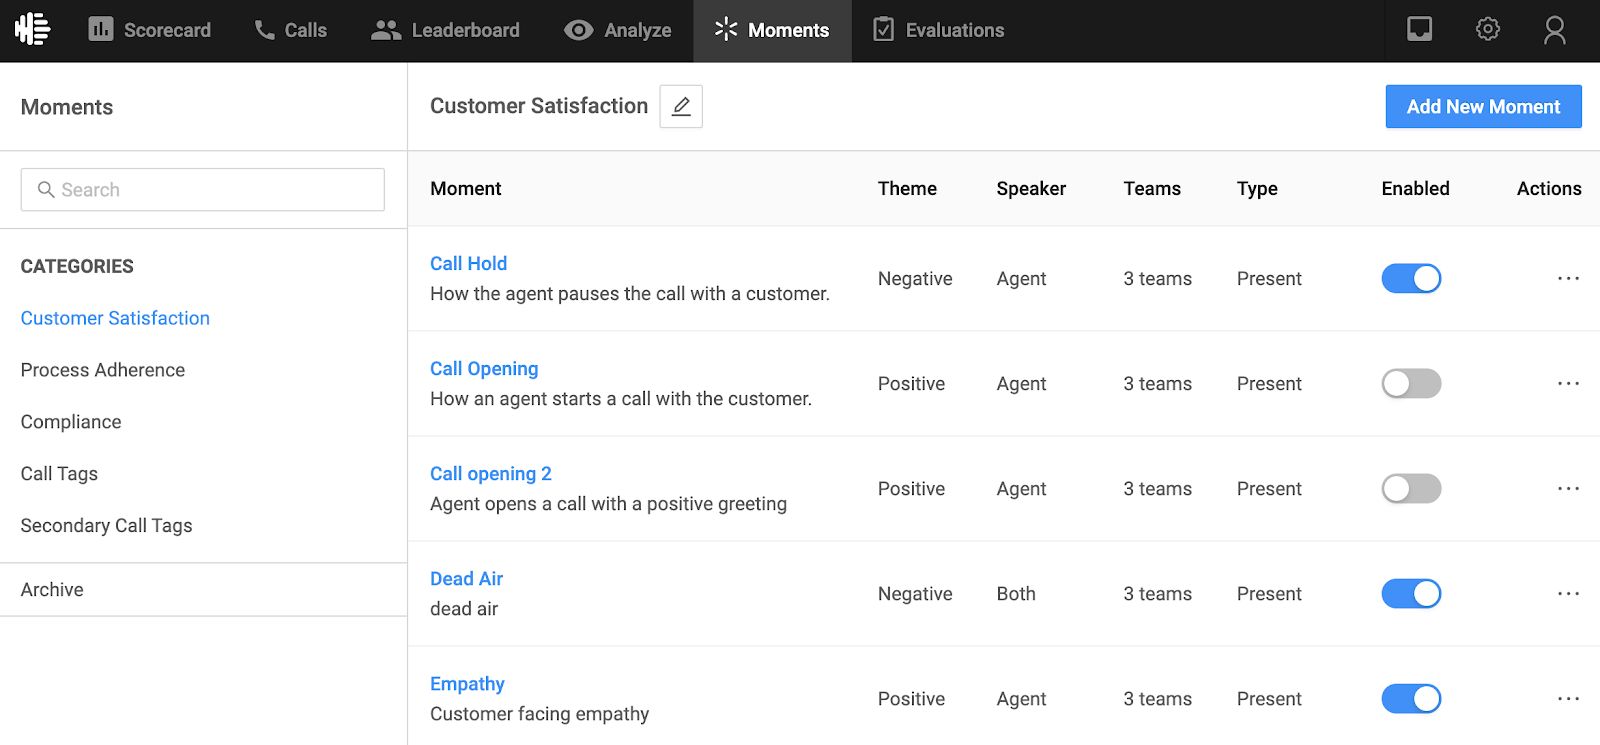Open the inbox icon in the top bar

point(1419,30)
